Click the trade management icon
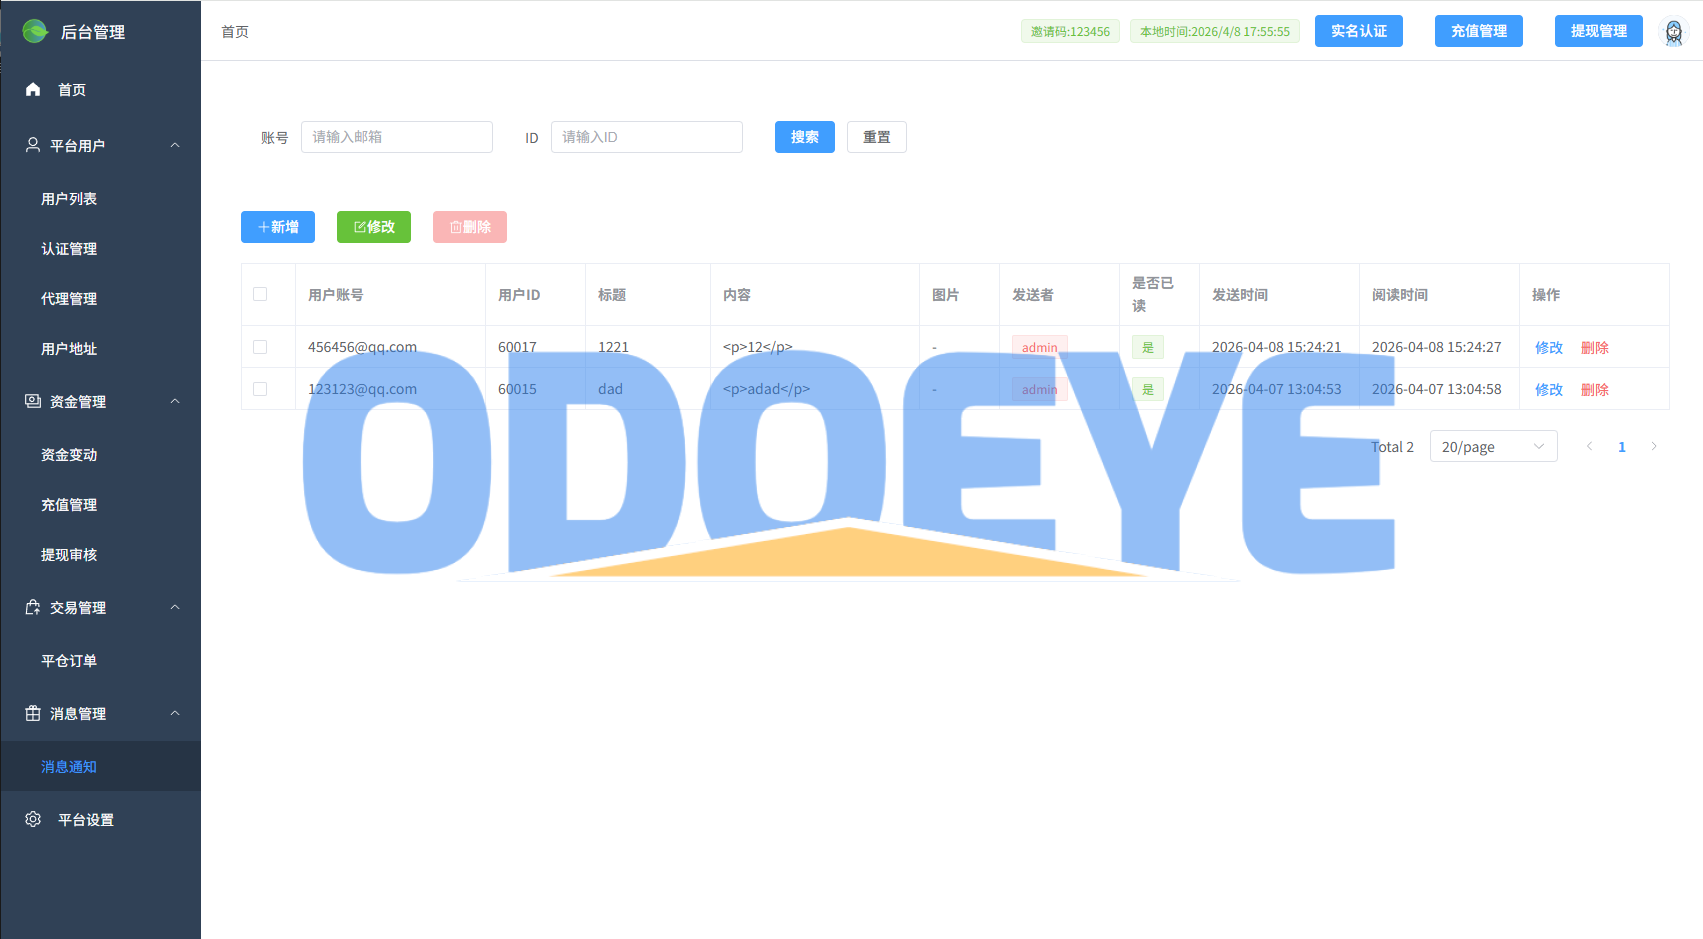 33,607
